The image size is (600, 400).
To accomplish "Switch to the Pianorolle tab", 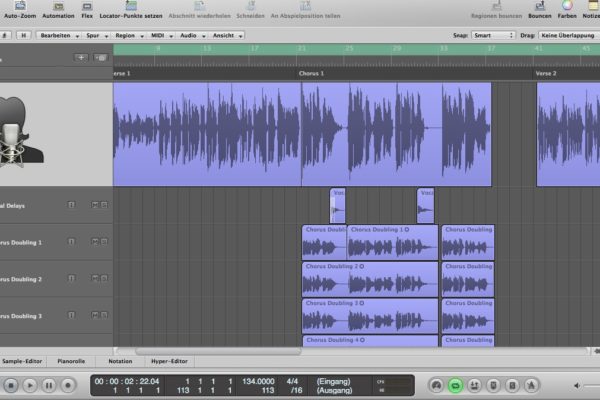I will tap(71, 361).
